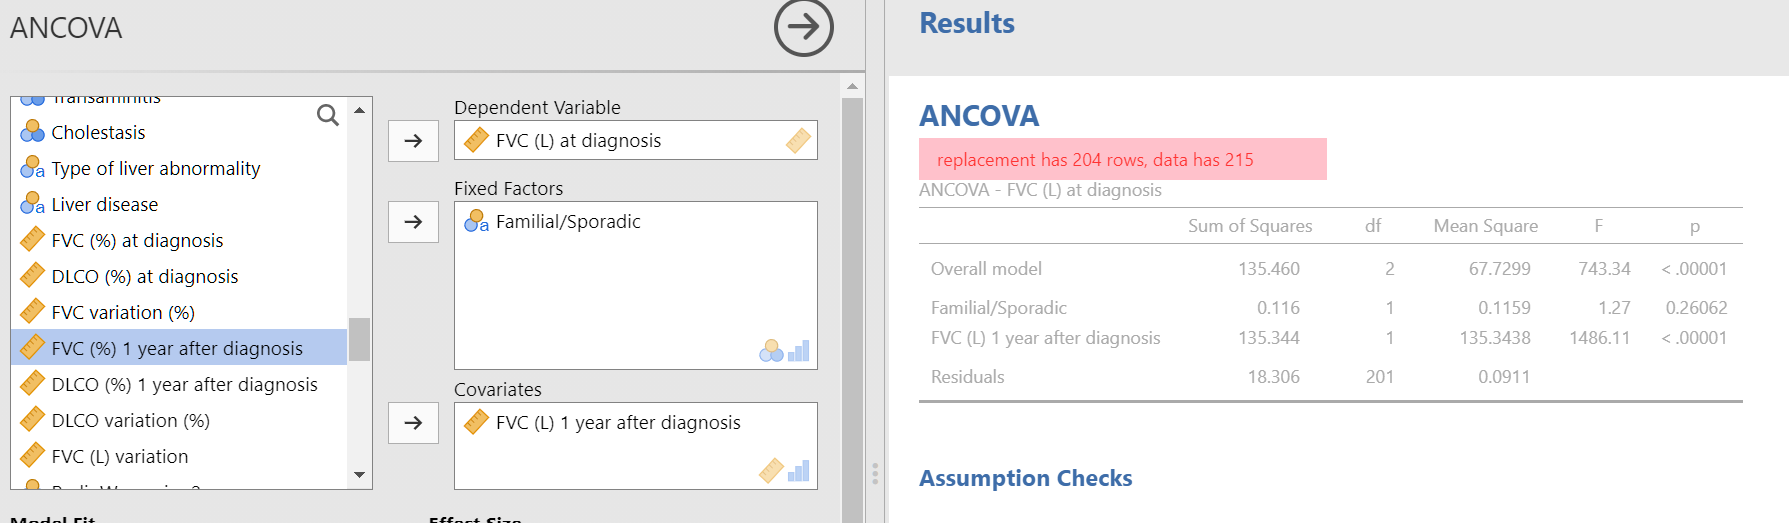The image size is (1789, 523).
Task: Move the selected variable to Fixed Factors
Action: [413, 222]
